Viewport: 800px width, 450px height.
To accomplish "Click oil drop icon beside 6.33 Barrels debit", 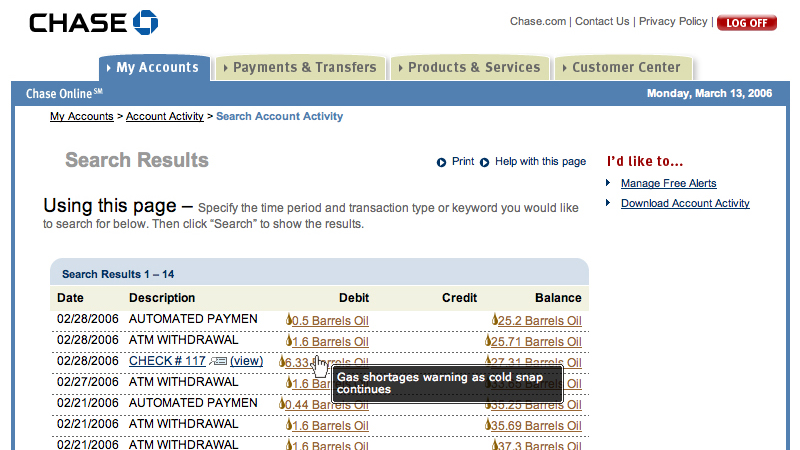I will point(282,361).
